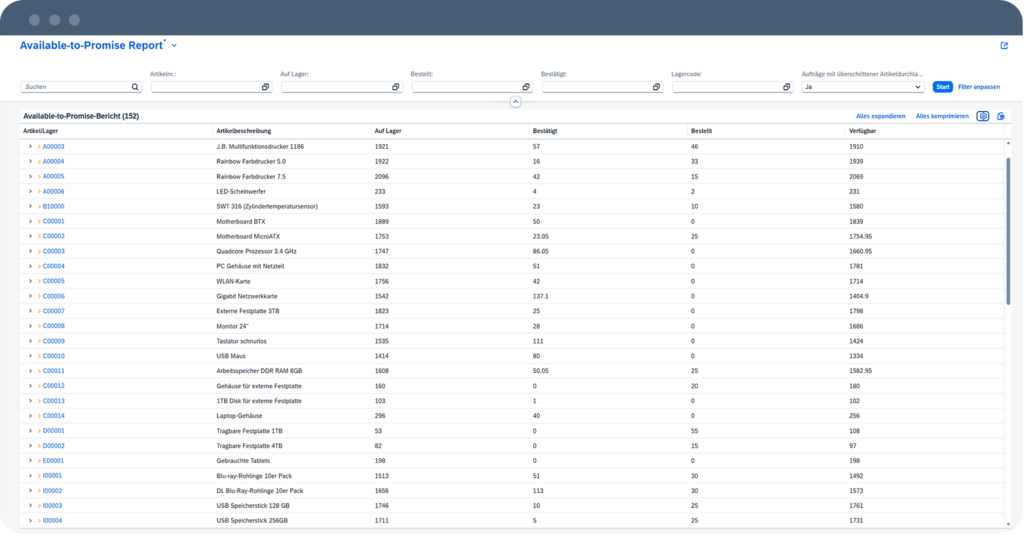The image size is (1024, 539).
Task: Click the scrollbar down arrow
Action: (x=1008, y=524)
